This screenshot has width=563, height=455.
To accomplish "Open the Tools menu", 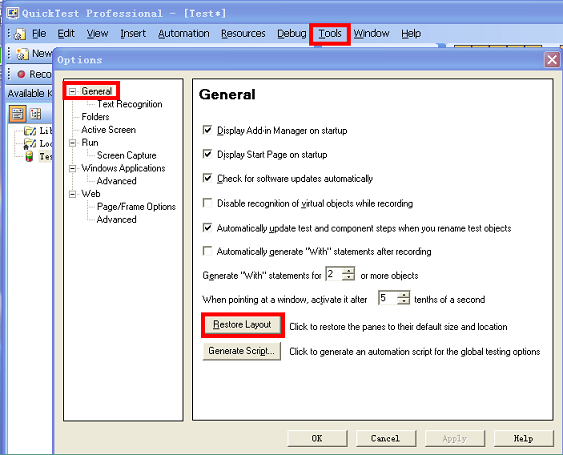I will pyautogui.click(x=330, y=34).
